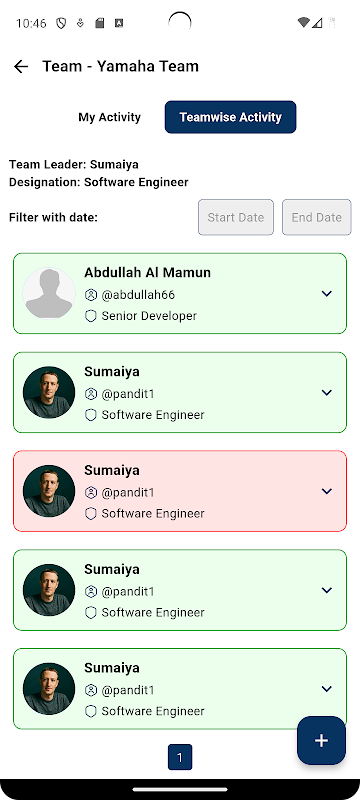Expand the last Sumaiya card chevron
The width and height of the screenshot is (360, 800).
click(327, 689)
